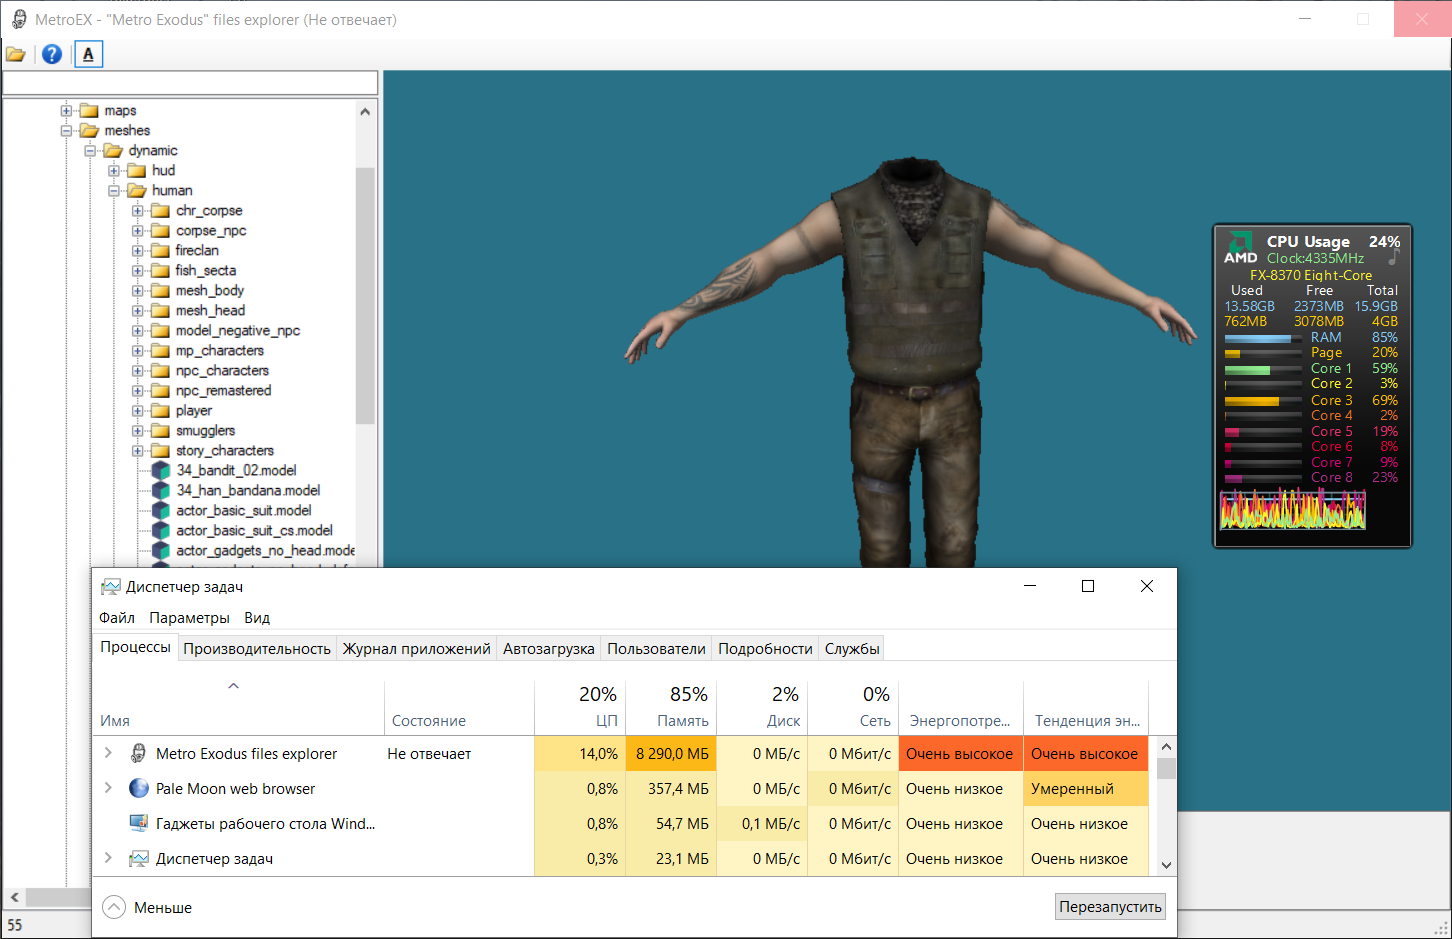
Task: Switch to the Подробности tab
Action: (x=765, y=648)
